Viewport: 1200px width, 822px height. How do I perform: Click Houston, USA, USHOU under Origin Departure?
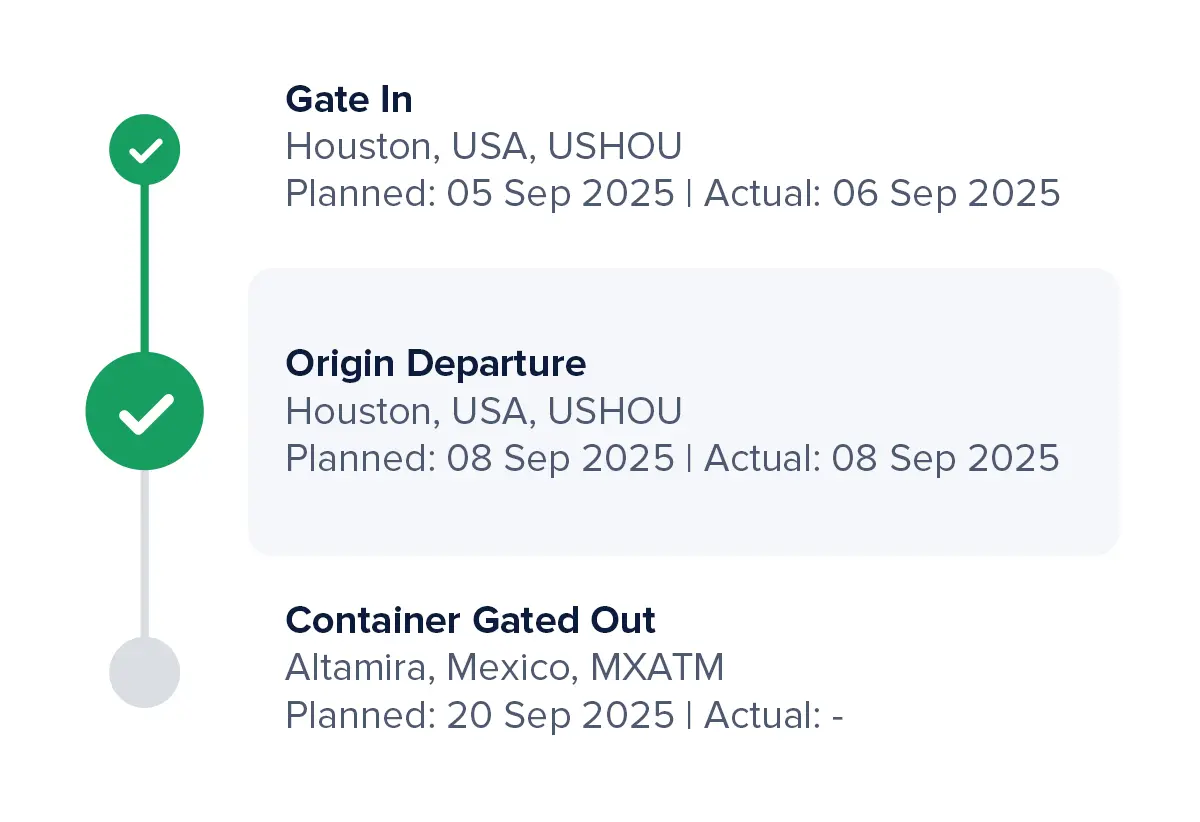point(483,411)
